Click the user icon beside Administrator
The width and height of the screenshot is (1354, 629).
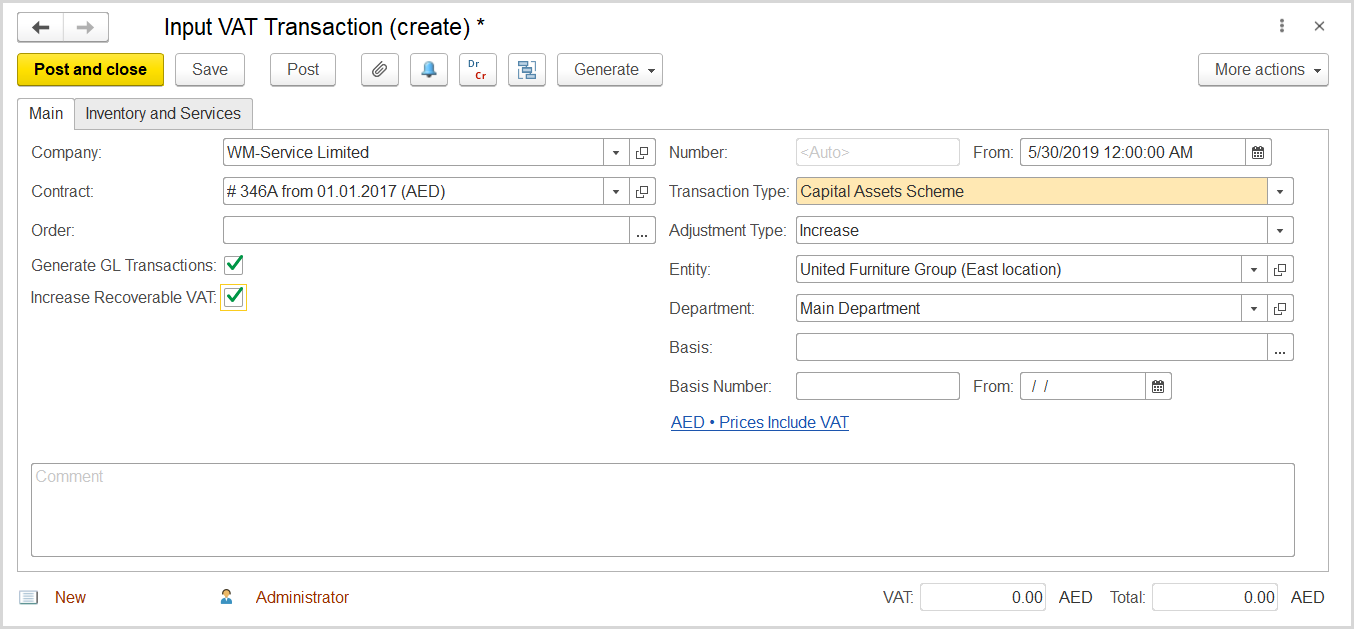[x=226, y=597]
